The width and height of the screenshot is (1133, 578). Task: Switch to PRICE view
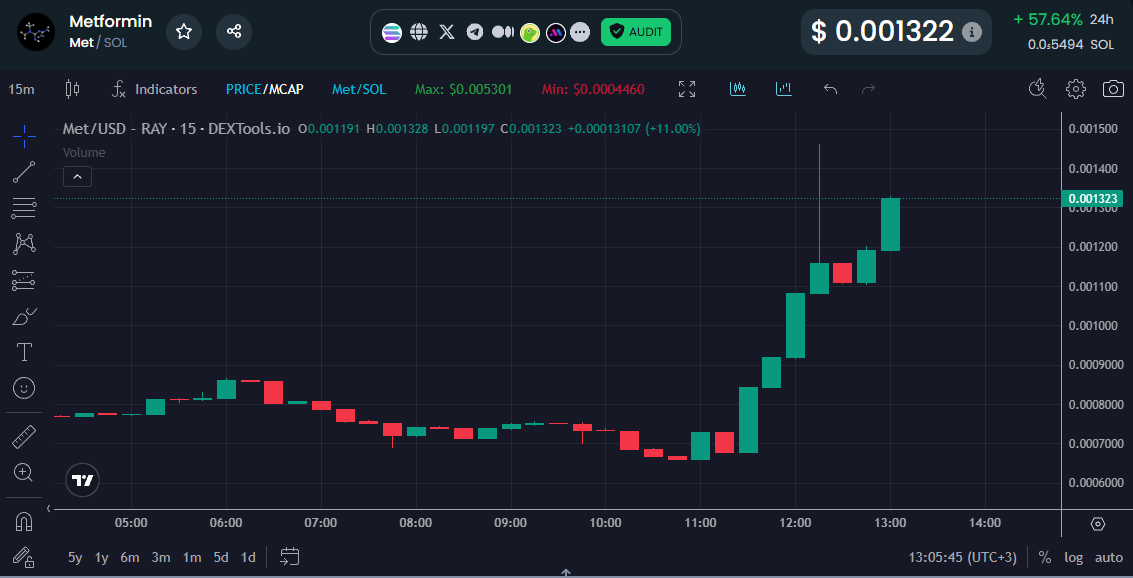pyautogui.click(x=244, y=90)
